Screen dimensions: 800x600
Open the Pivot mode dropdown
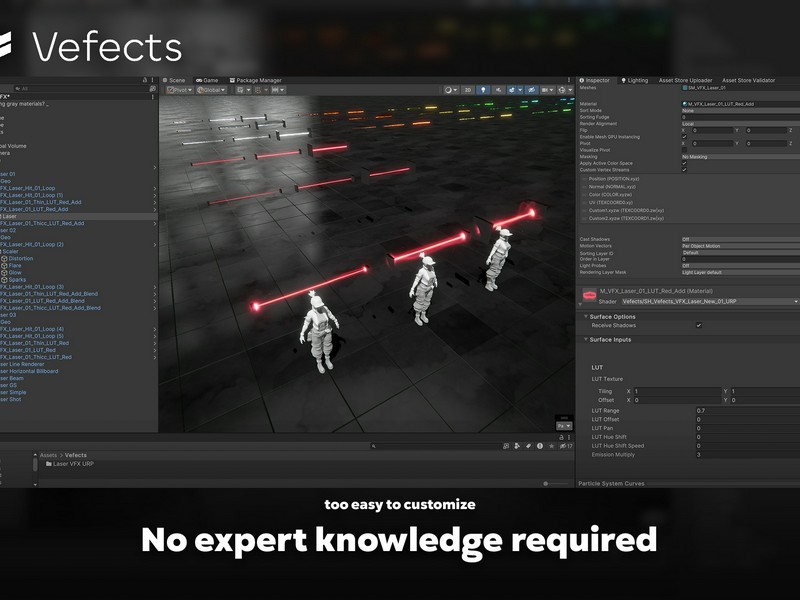click(180, 90)
